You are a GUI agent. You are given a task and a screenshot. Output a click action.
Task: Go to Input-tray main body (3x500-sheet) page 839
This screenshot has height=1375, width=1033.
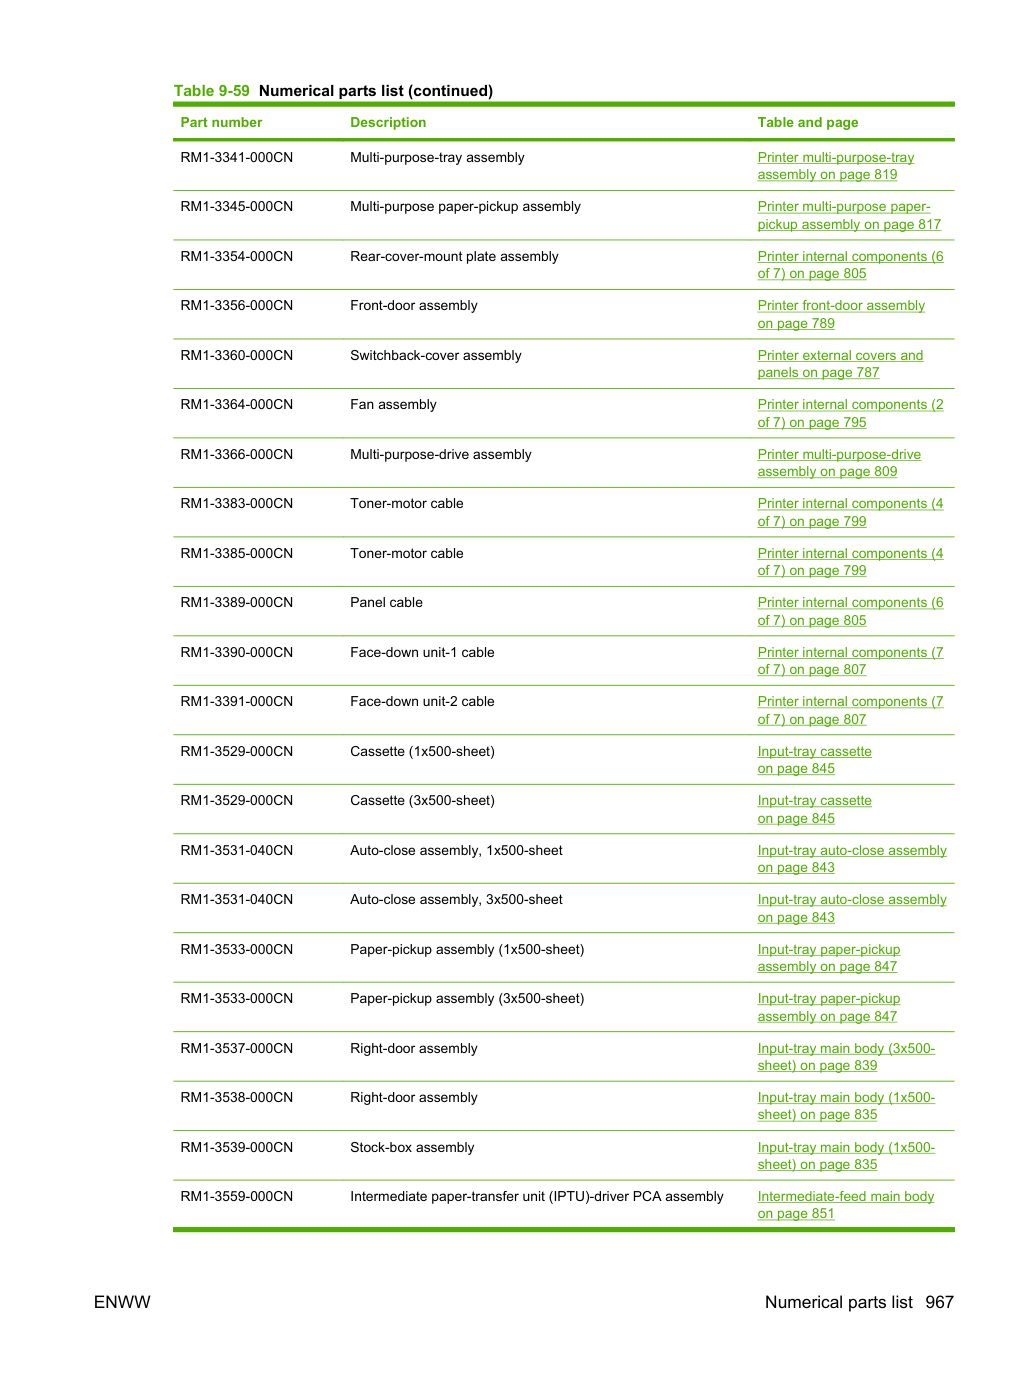point(846,1057)
